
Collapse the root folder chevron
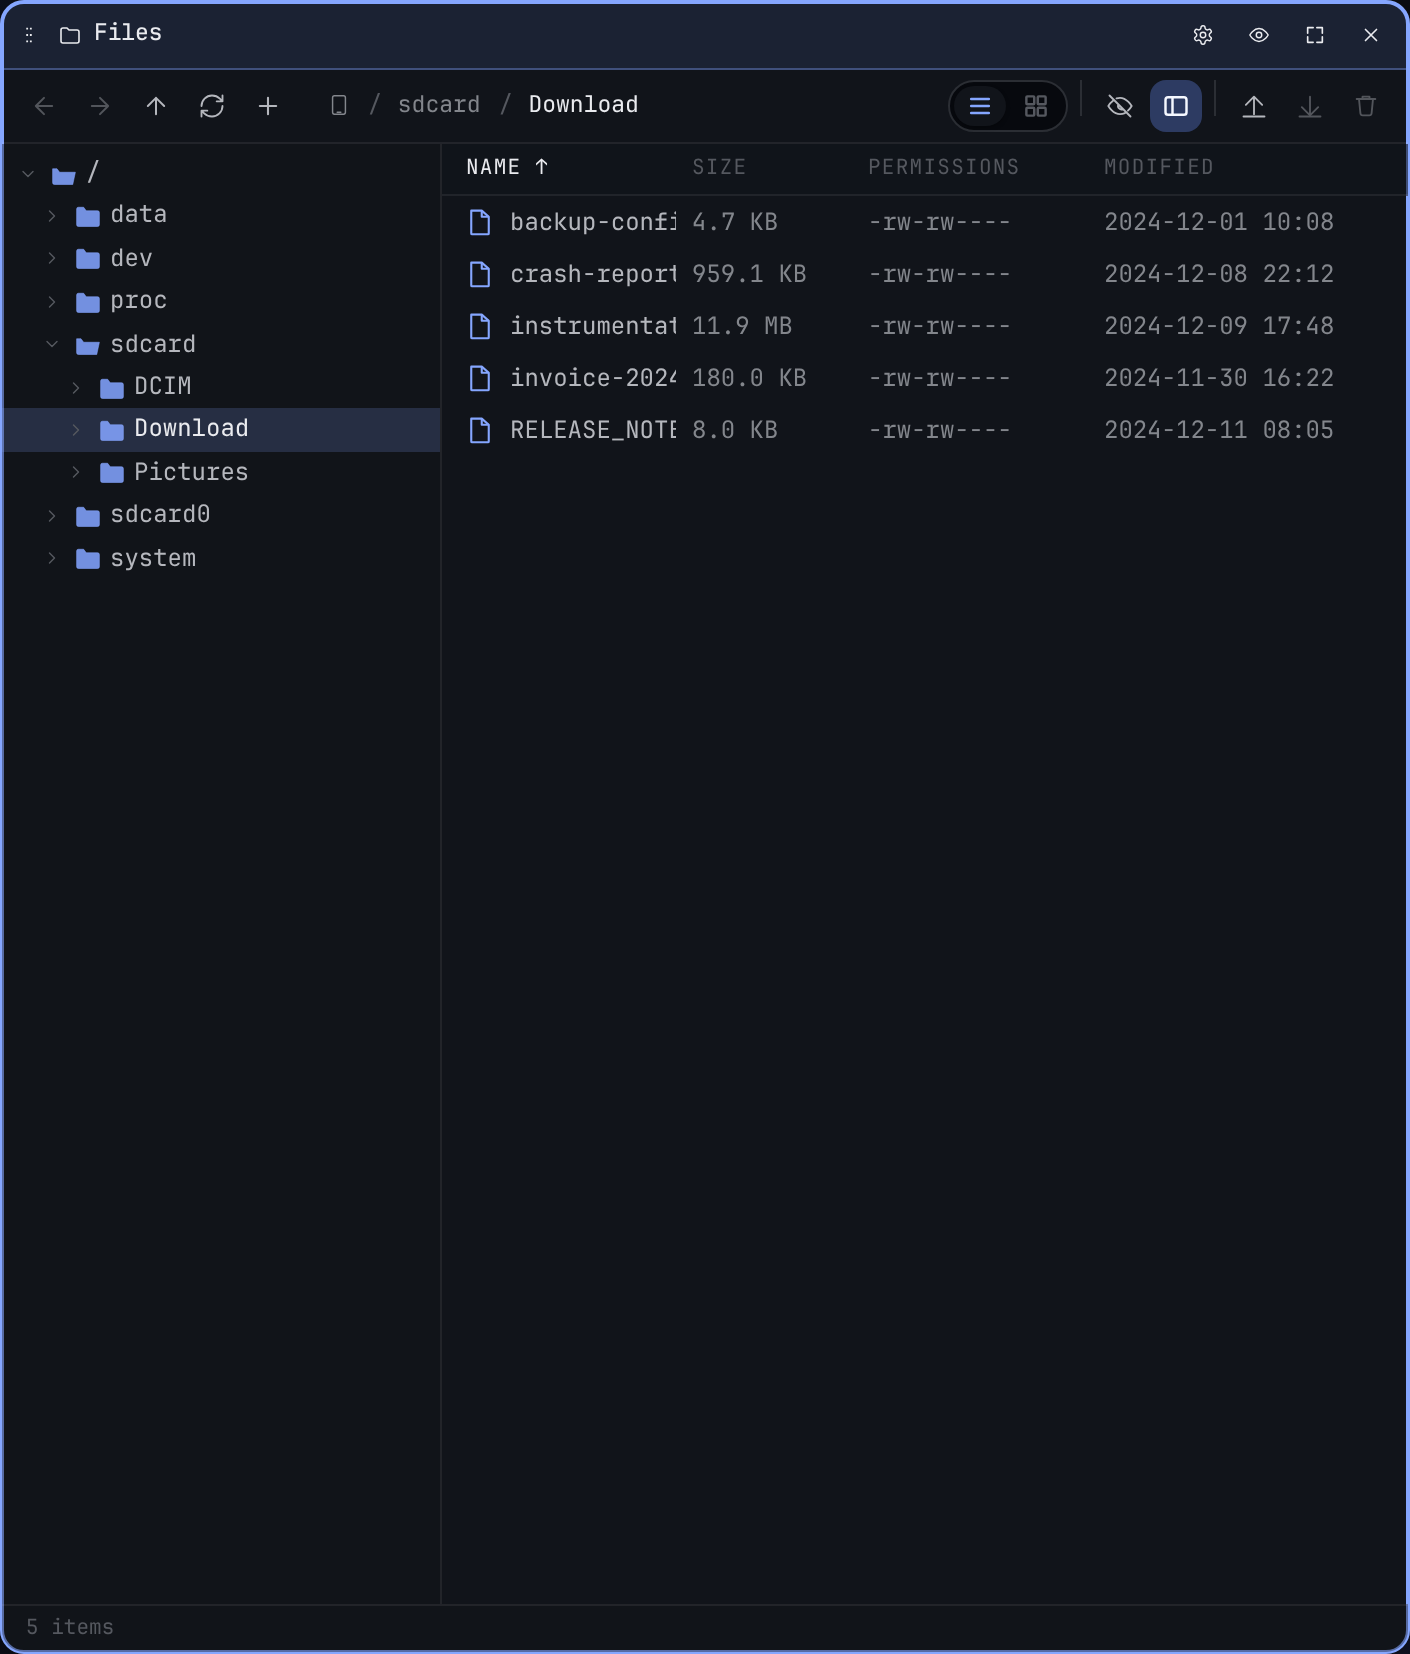coord(28,174)
